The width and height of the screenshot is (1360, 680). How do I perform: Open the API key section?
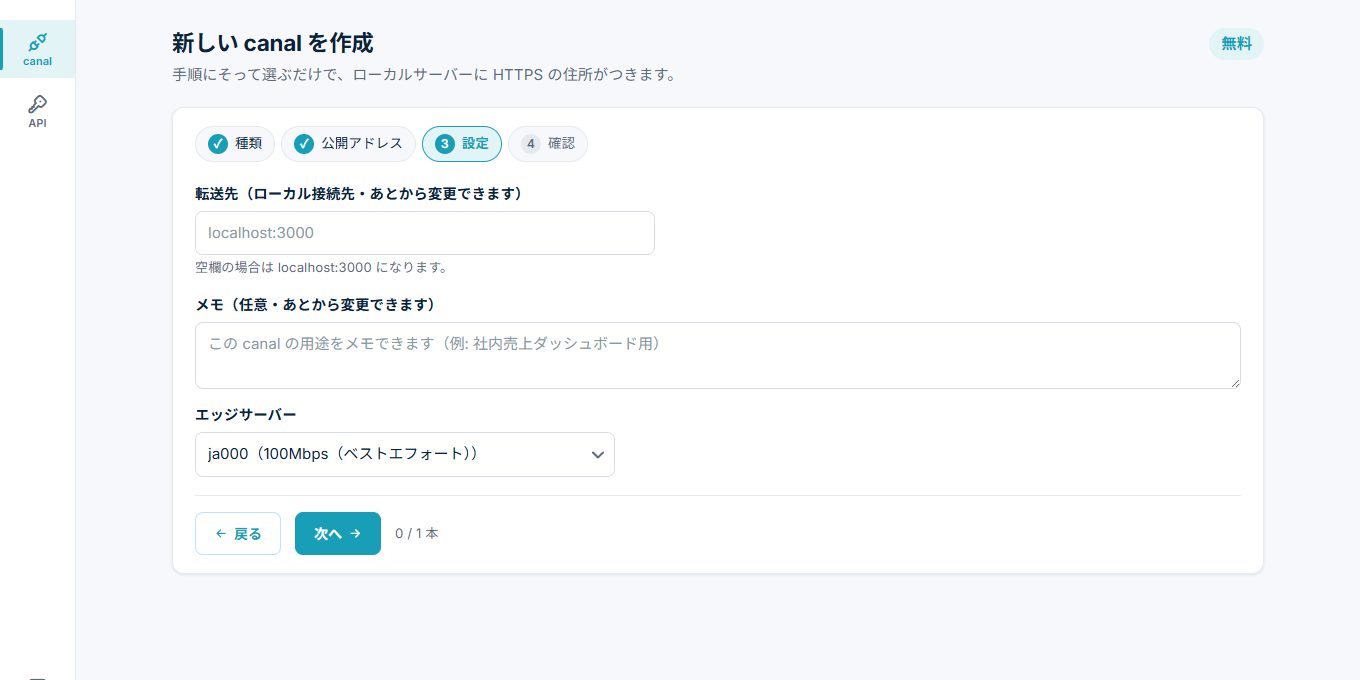(37, 111)
